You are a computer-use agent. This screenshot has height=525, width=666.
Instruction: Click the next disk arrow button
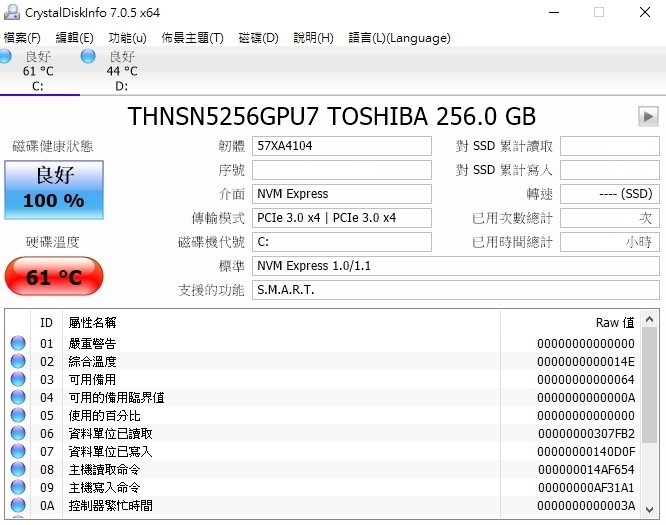[648, 116]
